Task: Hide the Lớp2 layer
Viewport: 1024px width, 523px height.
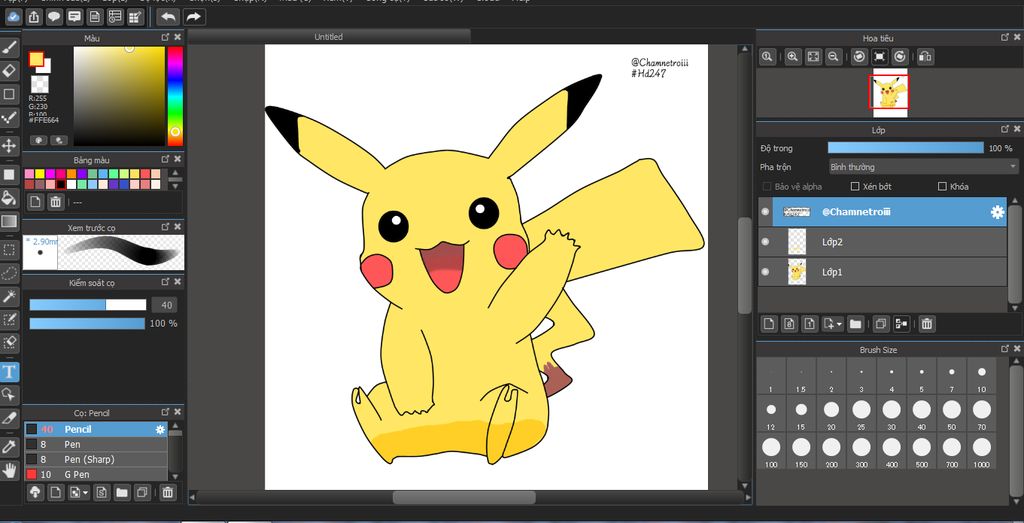Action: pyautogui.click(x=765, y=242)
